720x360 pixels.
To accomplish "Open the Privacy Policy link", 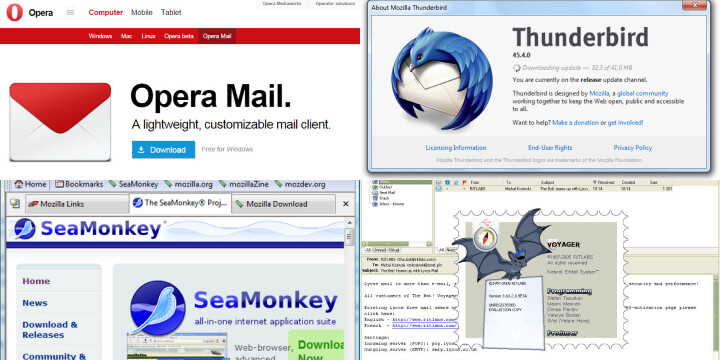I will tap(632, 147).
